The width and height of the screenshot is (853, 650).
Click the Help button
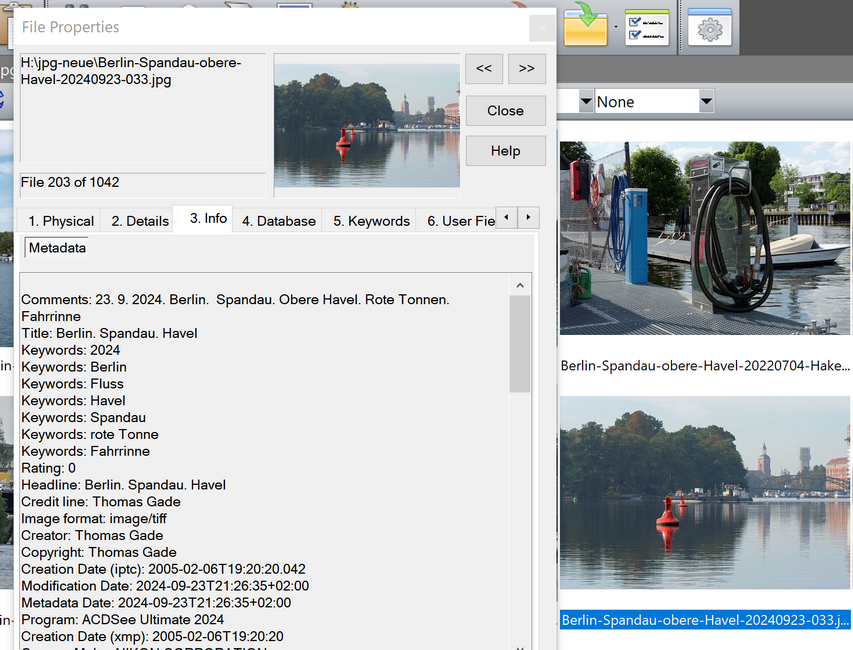[505, 151]
